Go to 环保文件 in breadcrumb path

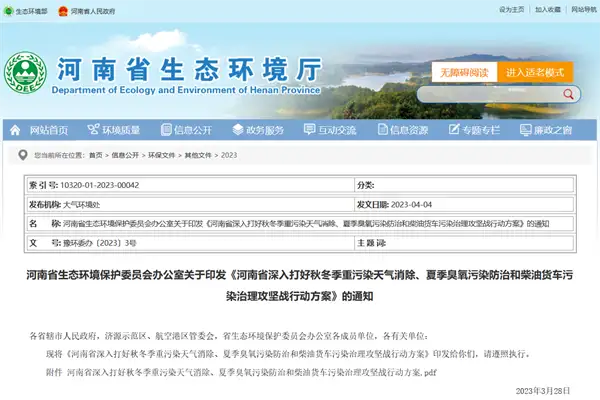[x=159, y=155]
